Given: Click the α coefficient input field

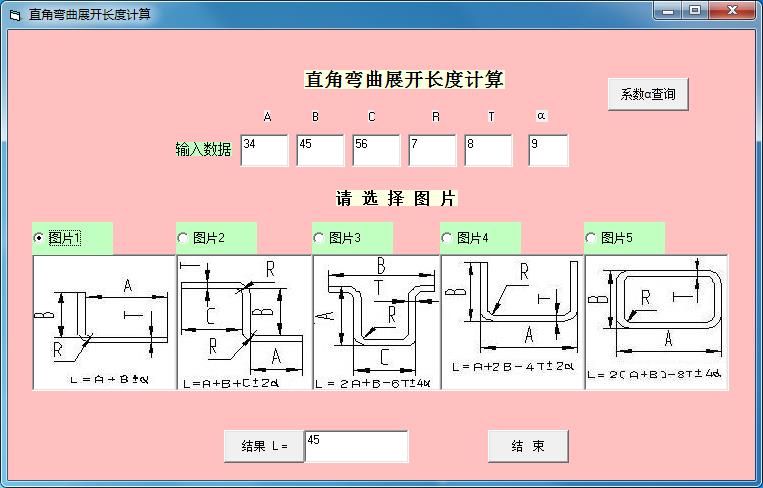Looking at the screenshot, I should pyautogui.click(x=548, y=150).
